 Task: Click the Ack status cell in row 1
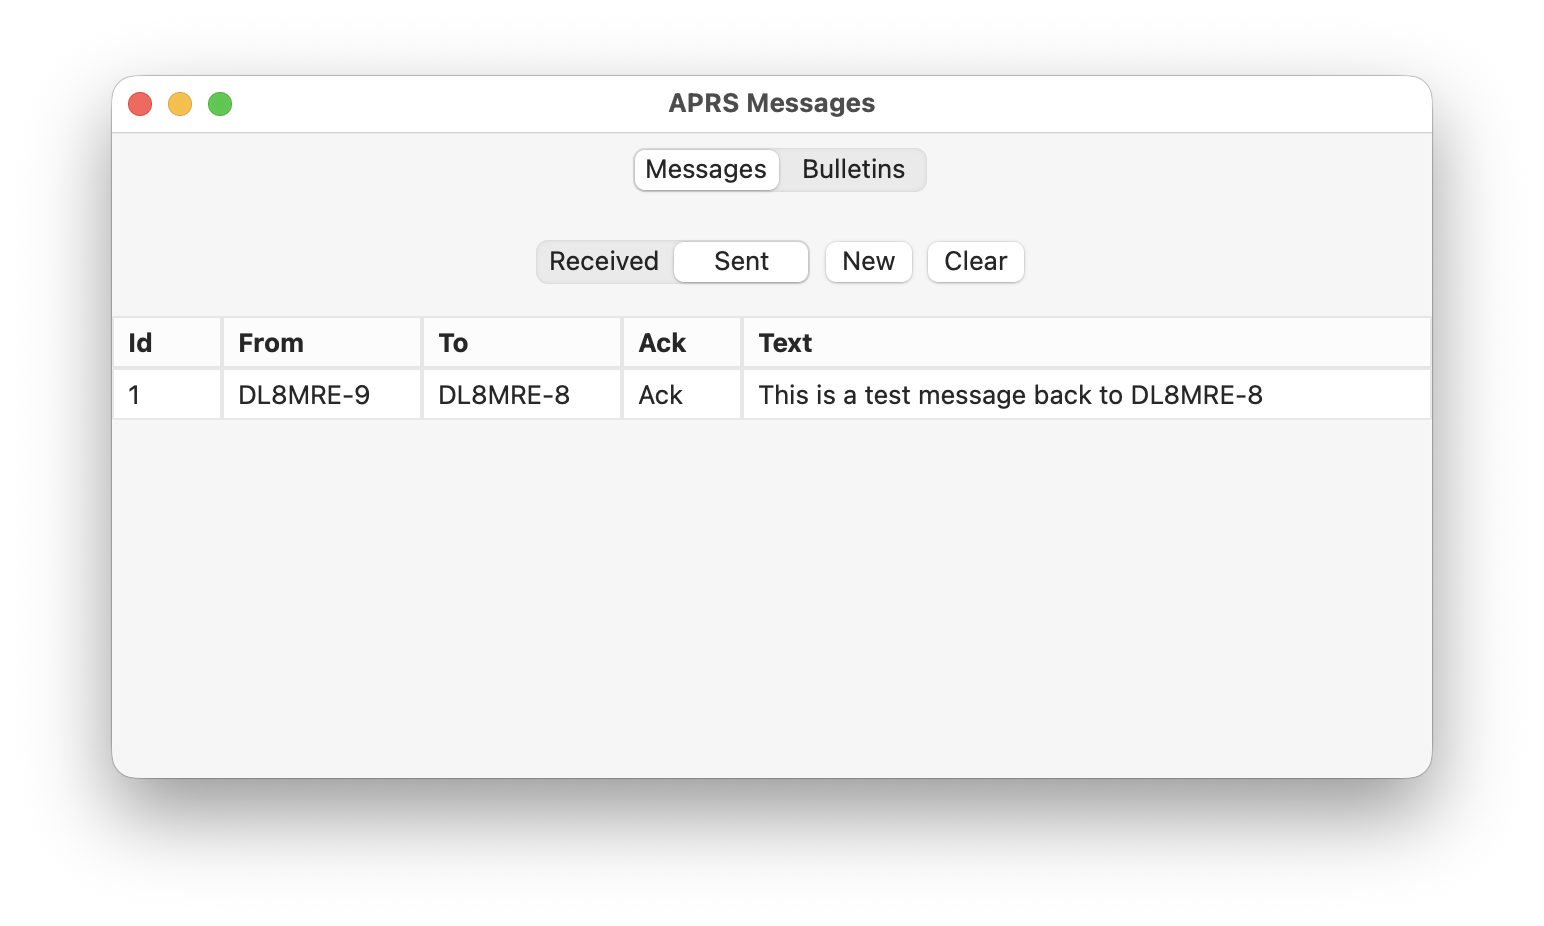(660, 395)
